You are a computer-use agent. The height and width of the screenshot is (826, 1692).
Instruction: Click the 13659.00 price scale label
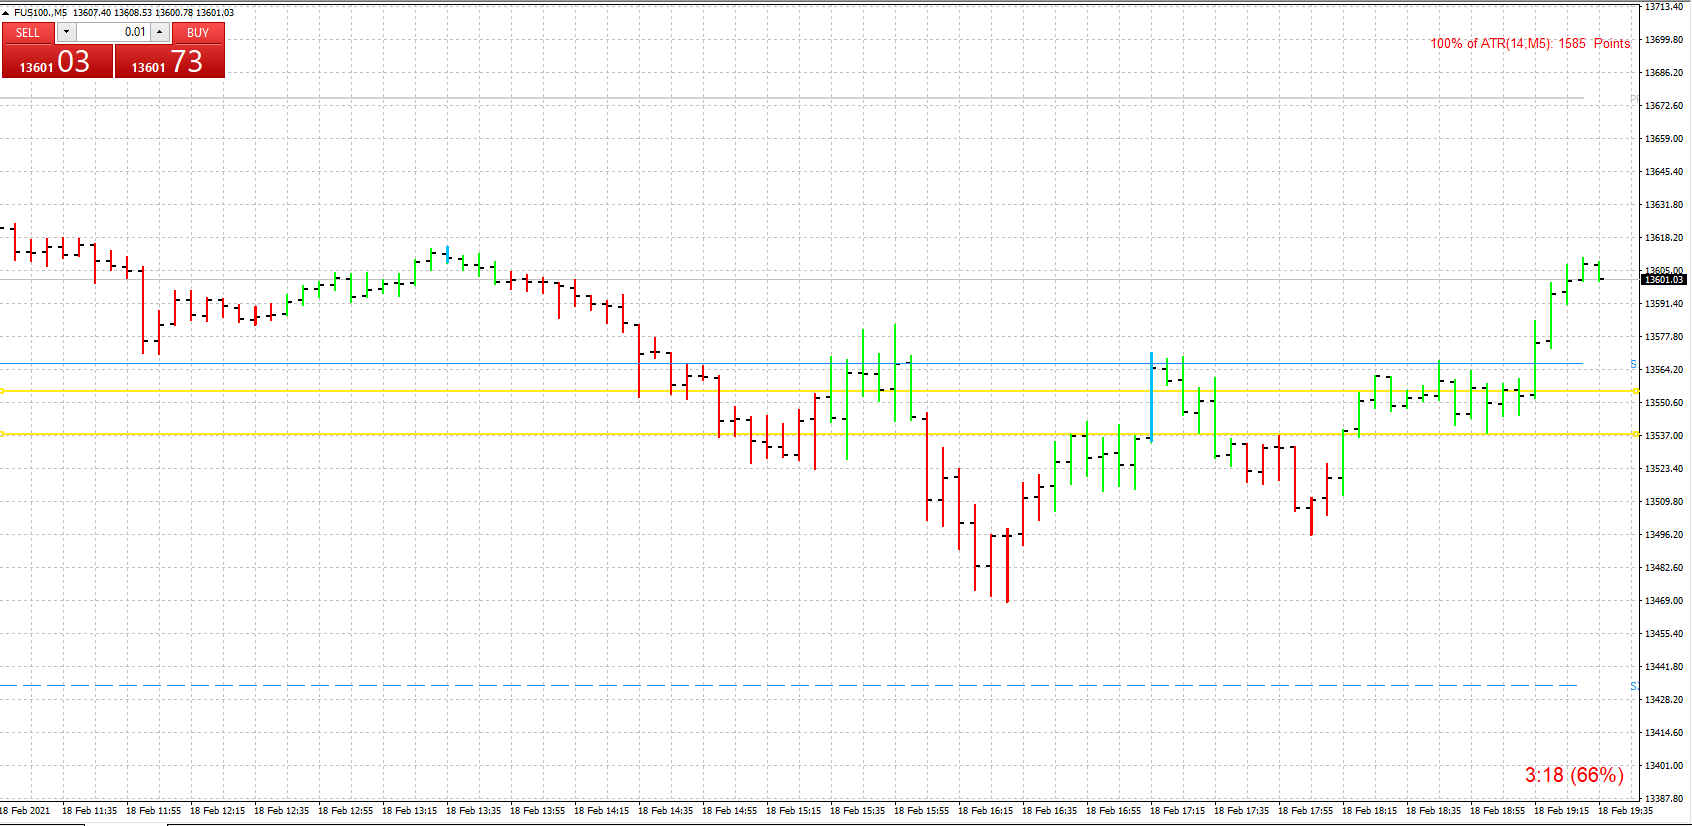(1664, 139)
